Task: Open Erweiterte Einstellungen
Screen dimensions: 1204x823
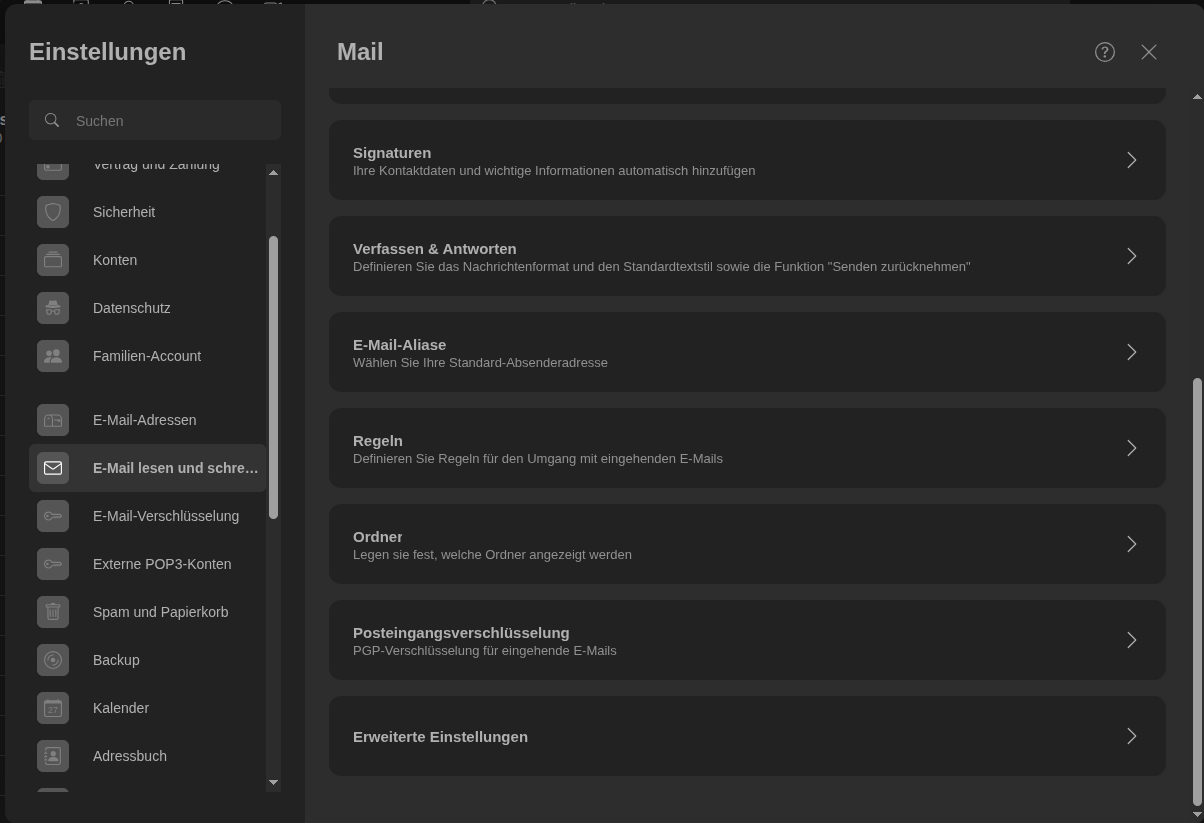Action: pyautogui.click(x=746, y=736)
